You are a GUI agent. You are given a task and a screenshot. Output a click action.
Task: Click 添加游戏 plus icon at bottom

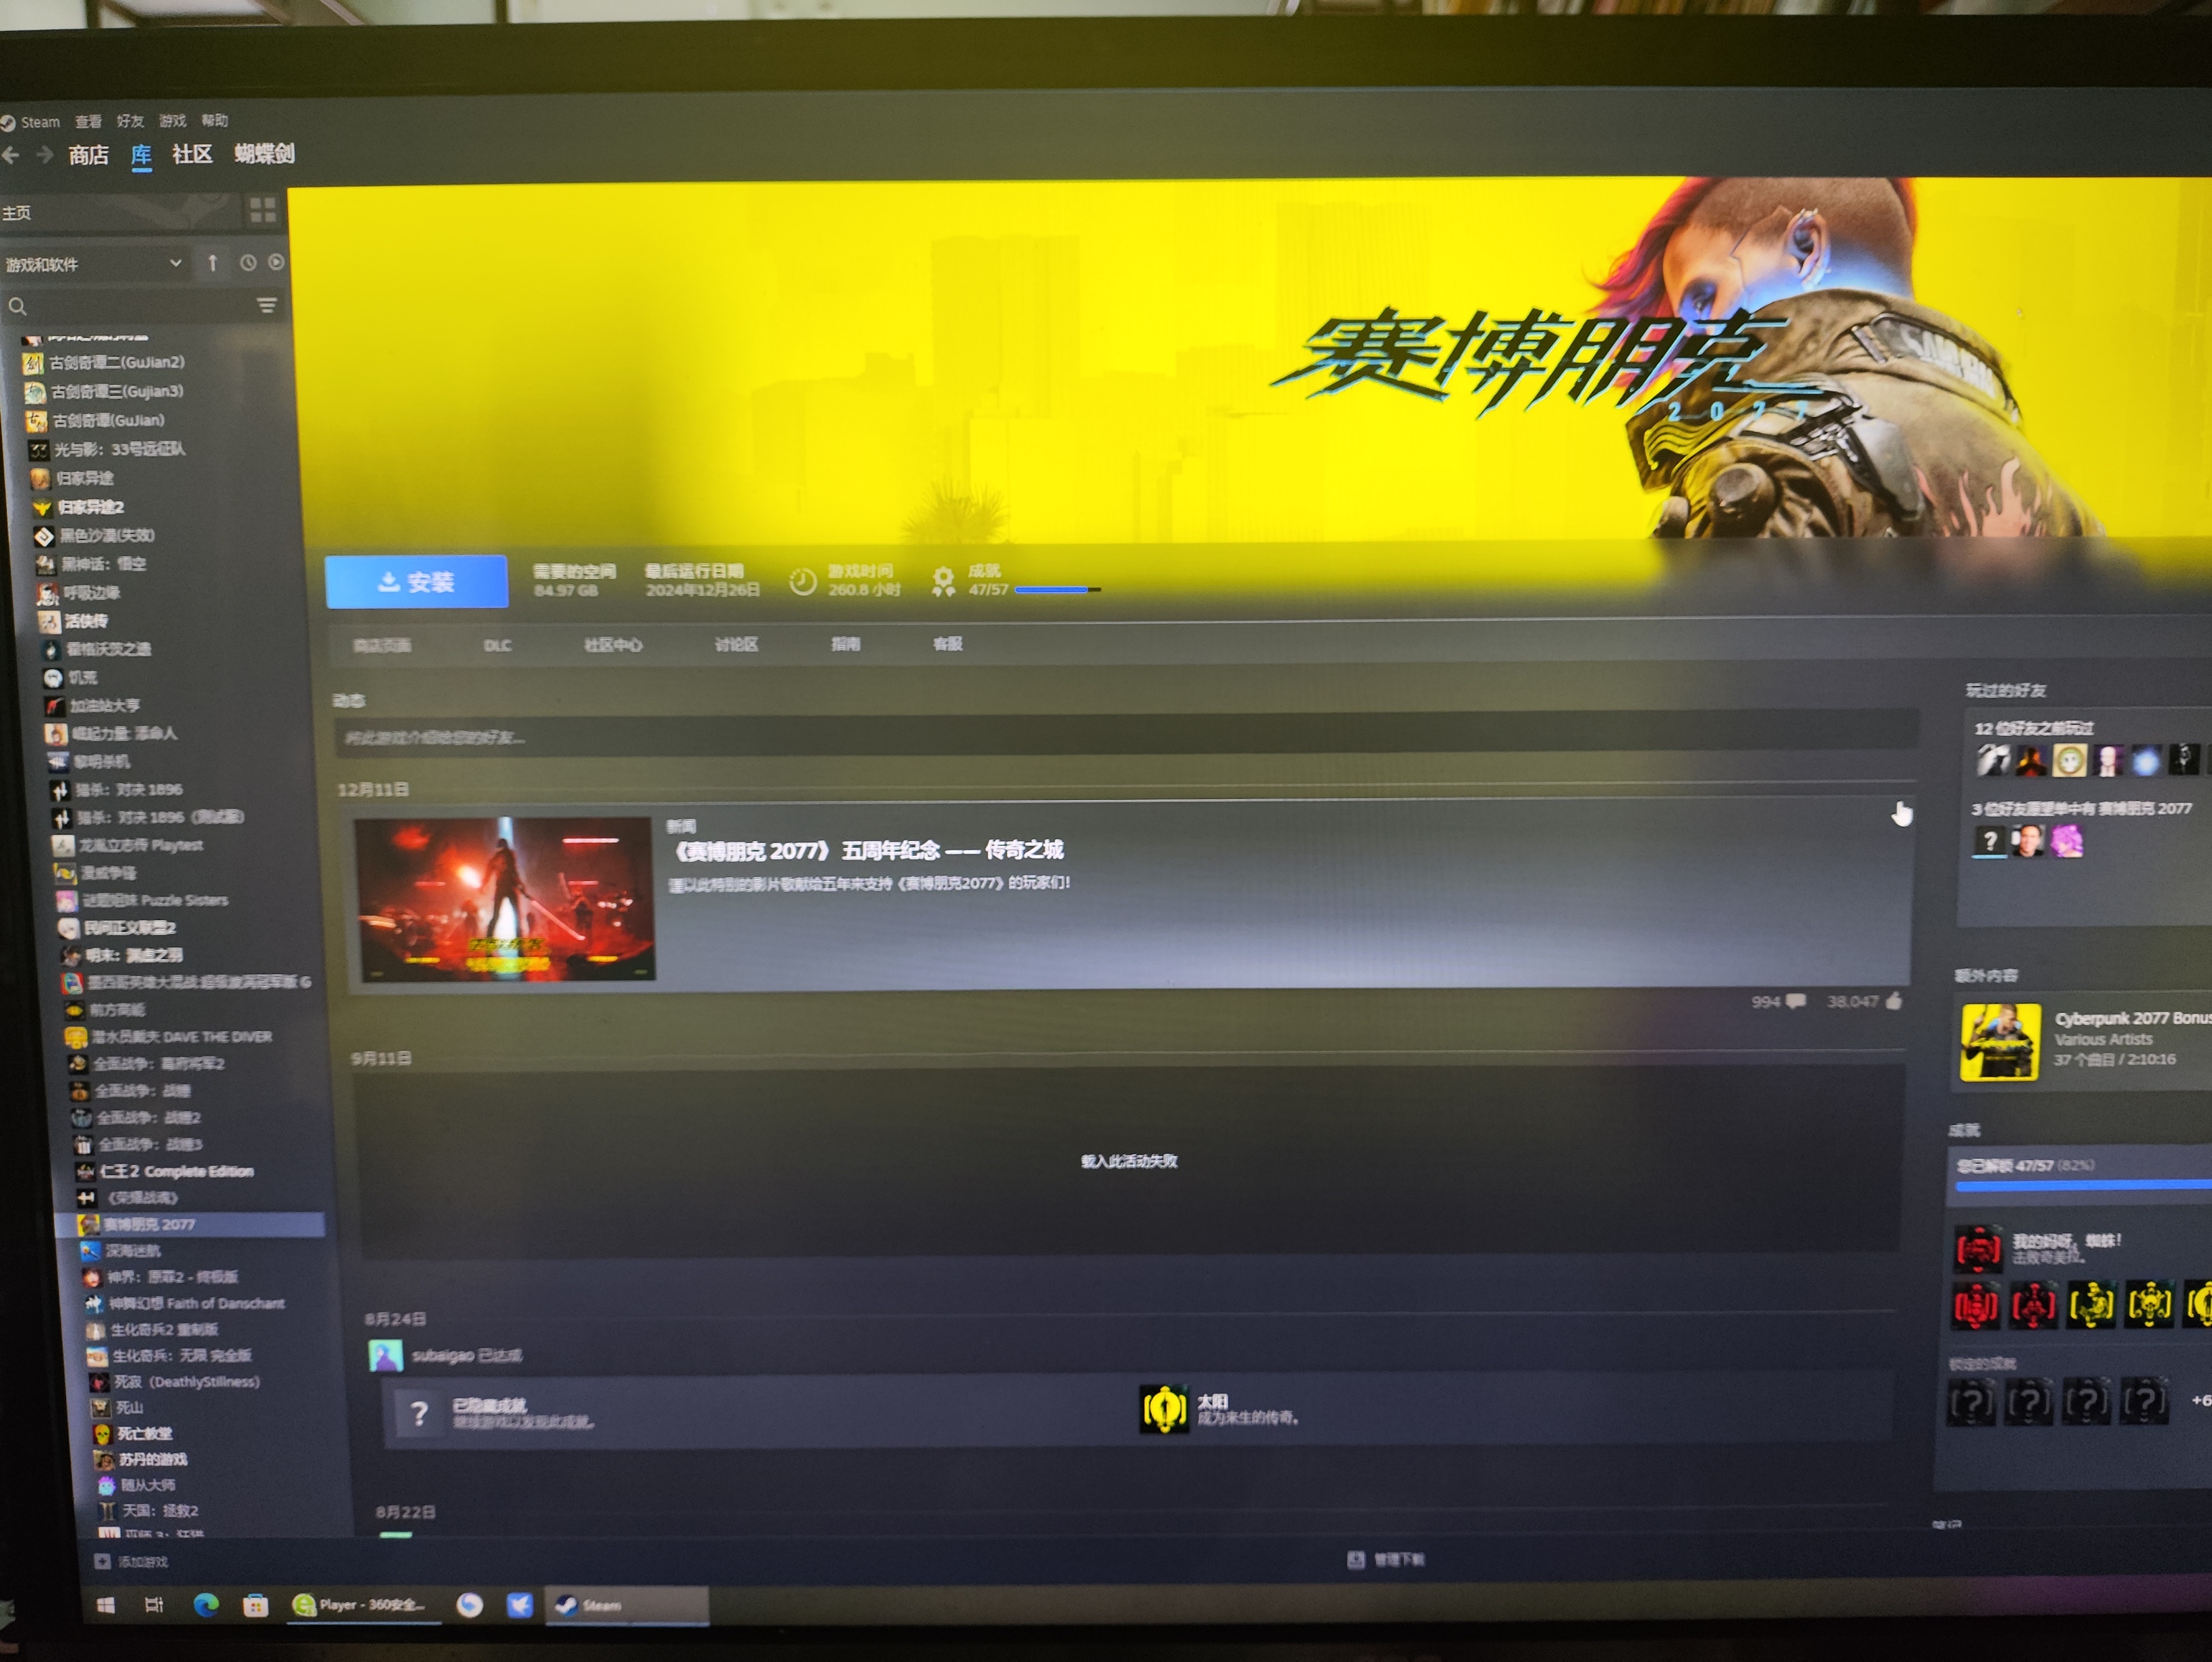pos(102,1561)
